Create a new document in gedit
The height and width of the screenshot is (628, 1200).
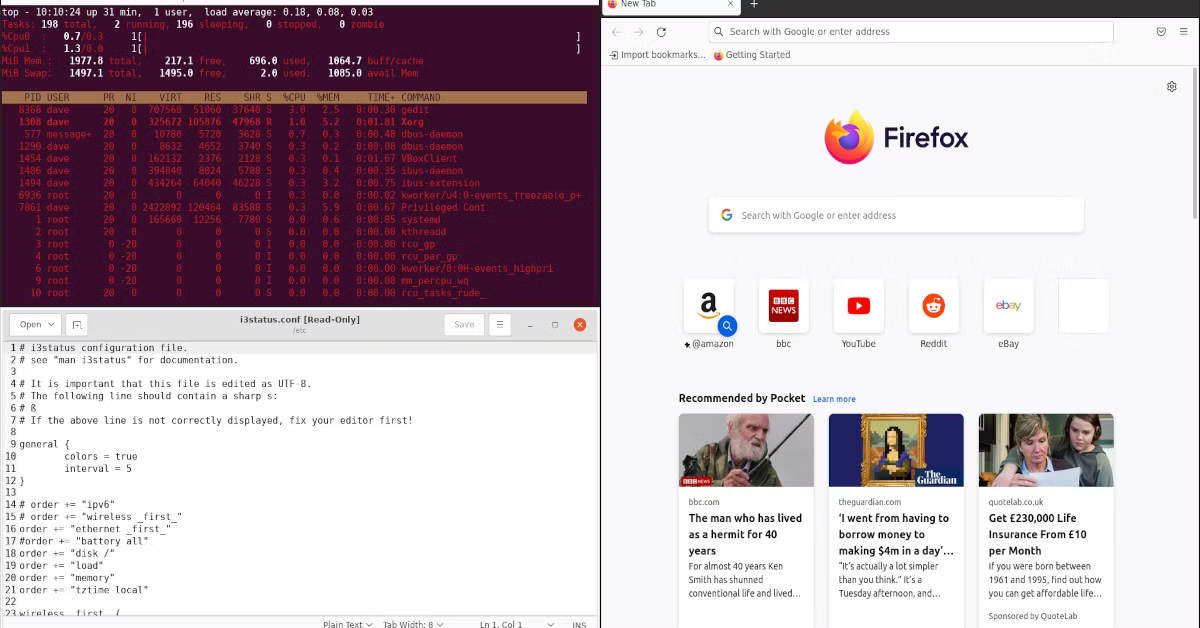coord(75,324)
